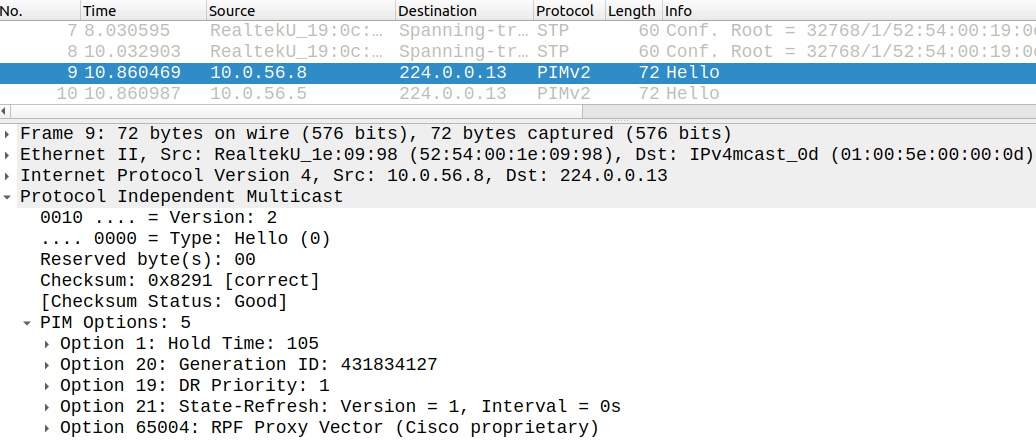This screenshot has width=1036, height=443.
Task: Expand Option 1: Hold Time entry
Action: tap(48, 344)
